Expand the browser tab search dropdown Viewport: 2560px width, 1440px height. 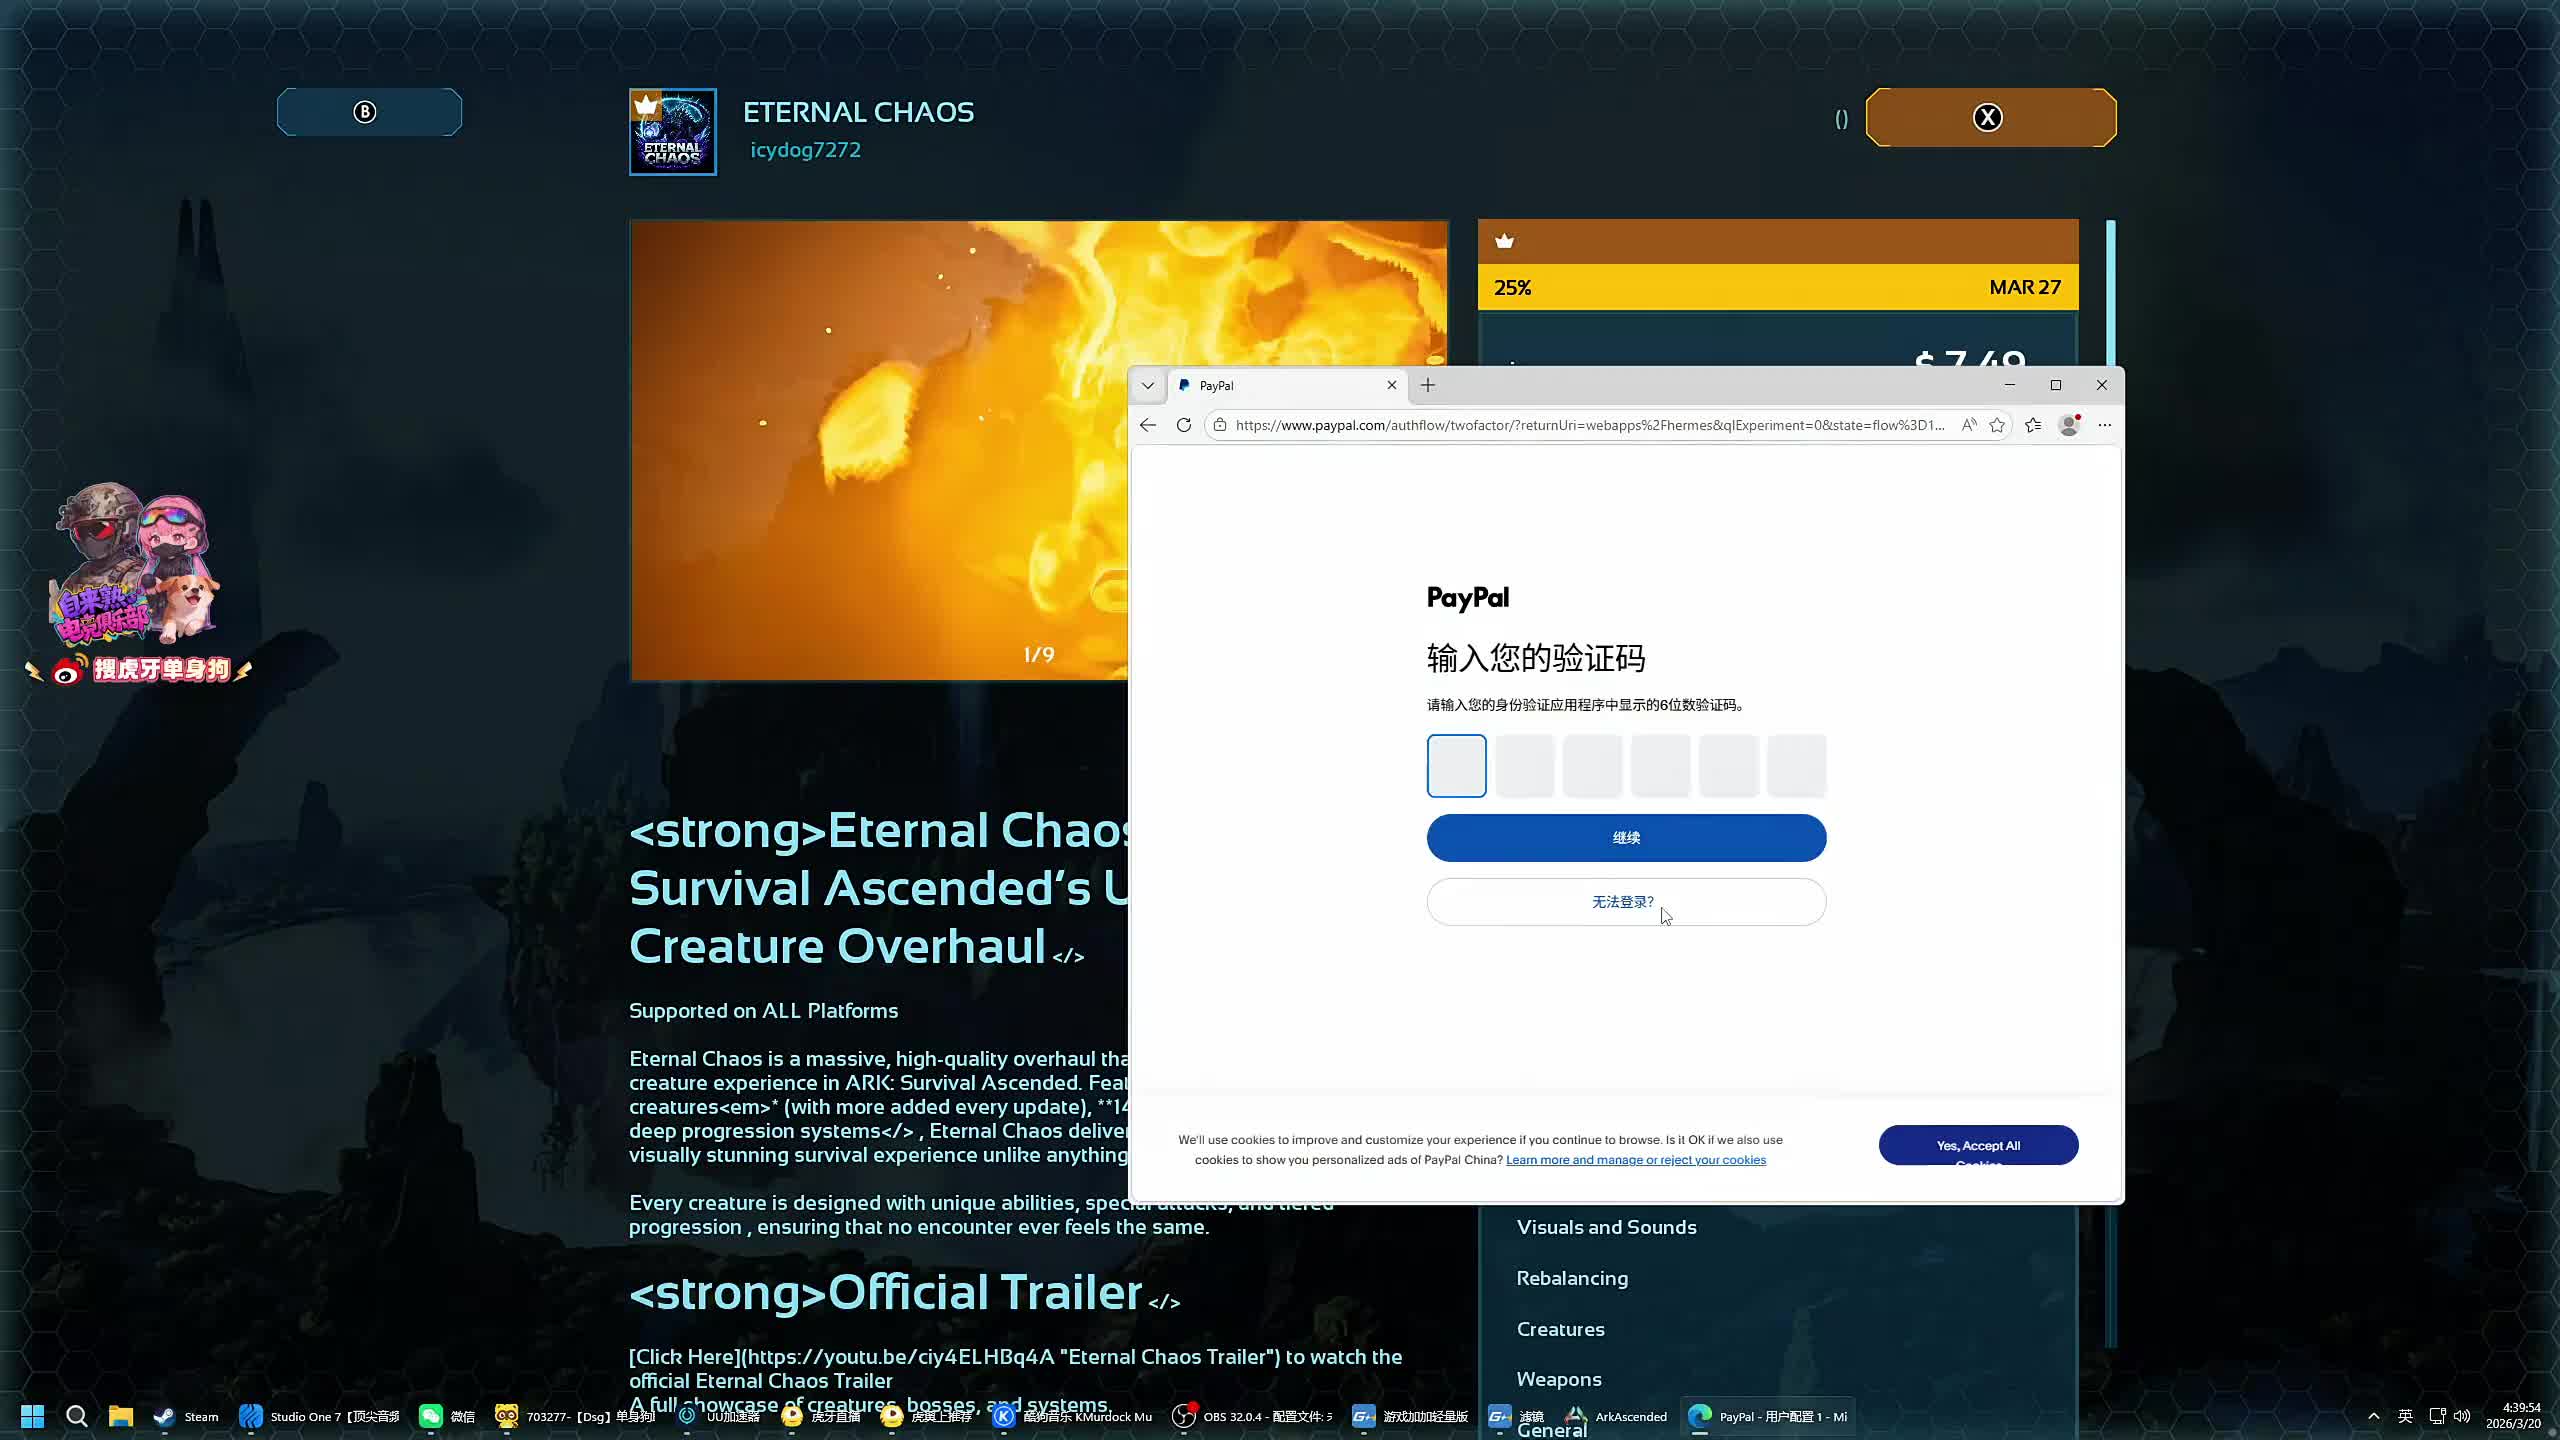1148,386
